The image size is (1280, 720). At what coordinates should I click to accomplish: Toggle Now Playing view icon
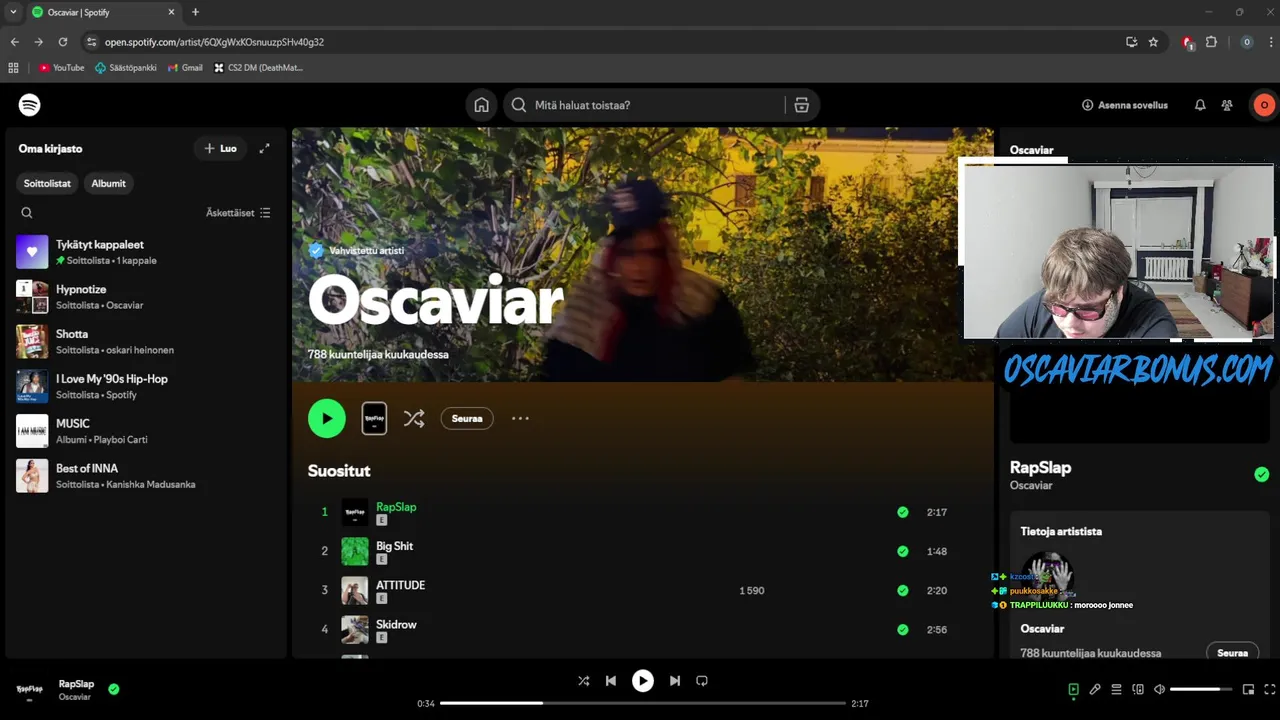pyautogui.click(x=1073, y=689)
